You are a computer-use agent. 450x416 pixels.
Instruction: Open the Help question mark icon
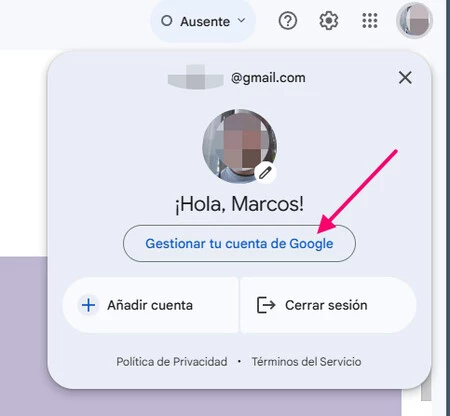coord(288,21)
